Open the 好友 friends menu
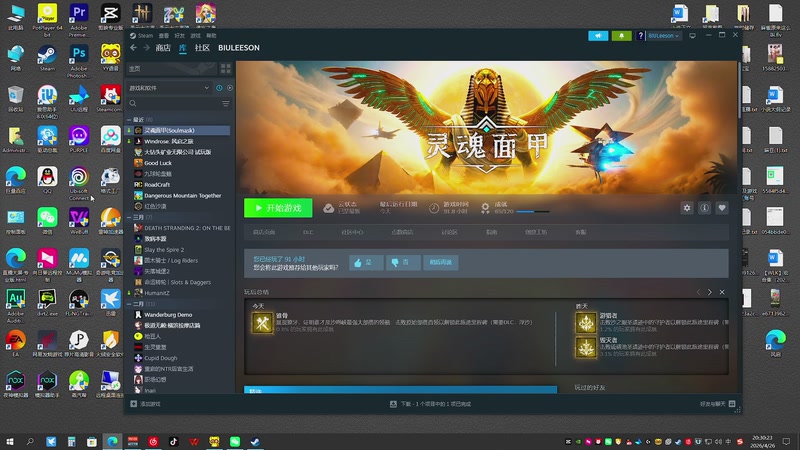800x450 pixels. click(180, 36)
